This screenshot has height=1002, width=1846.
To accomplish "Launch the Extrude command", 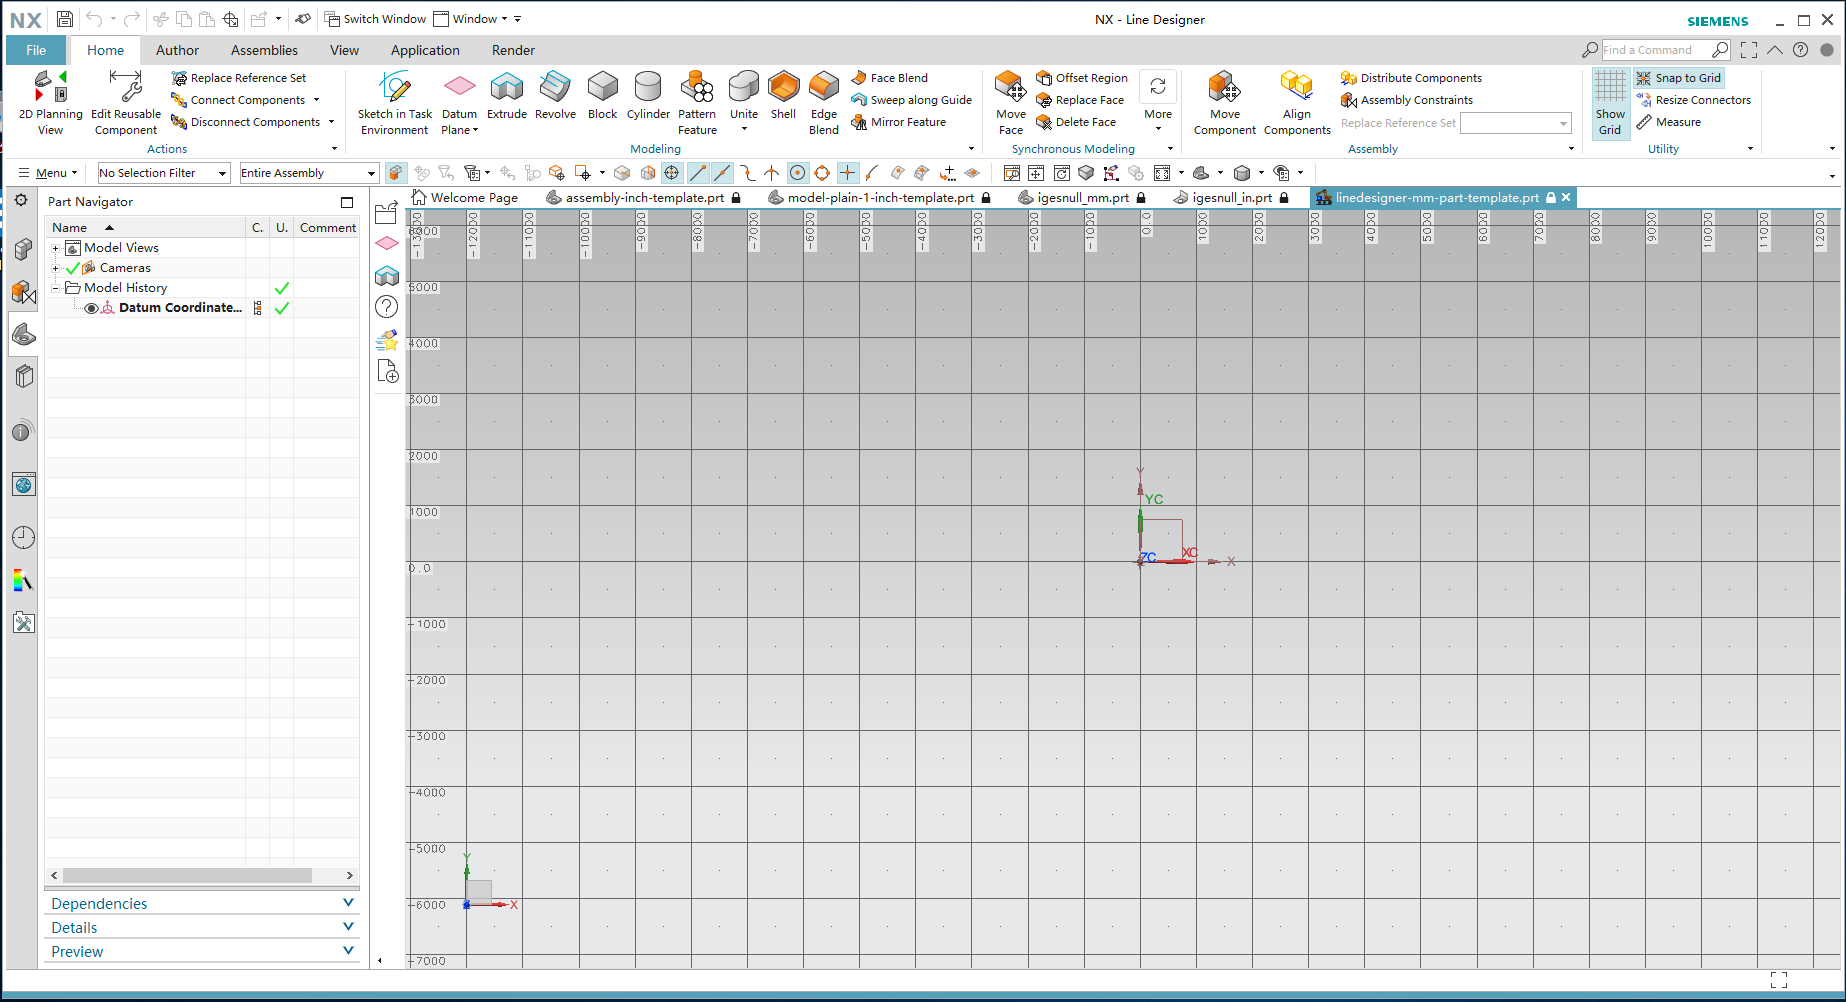I will 507,96.
